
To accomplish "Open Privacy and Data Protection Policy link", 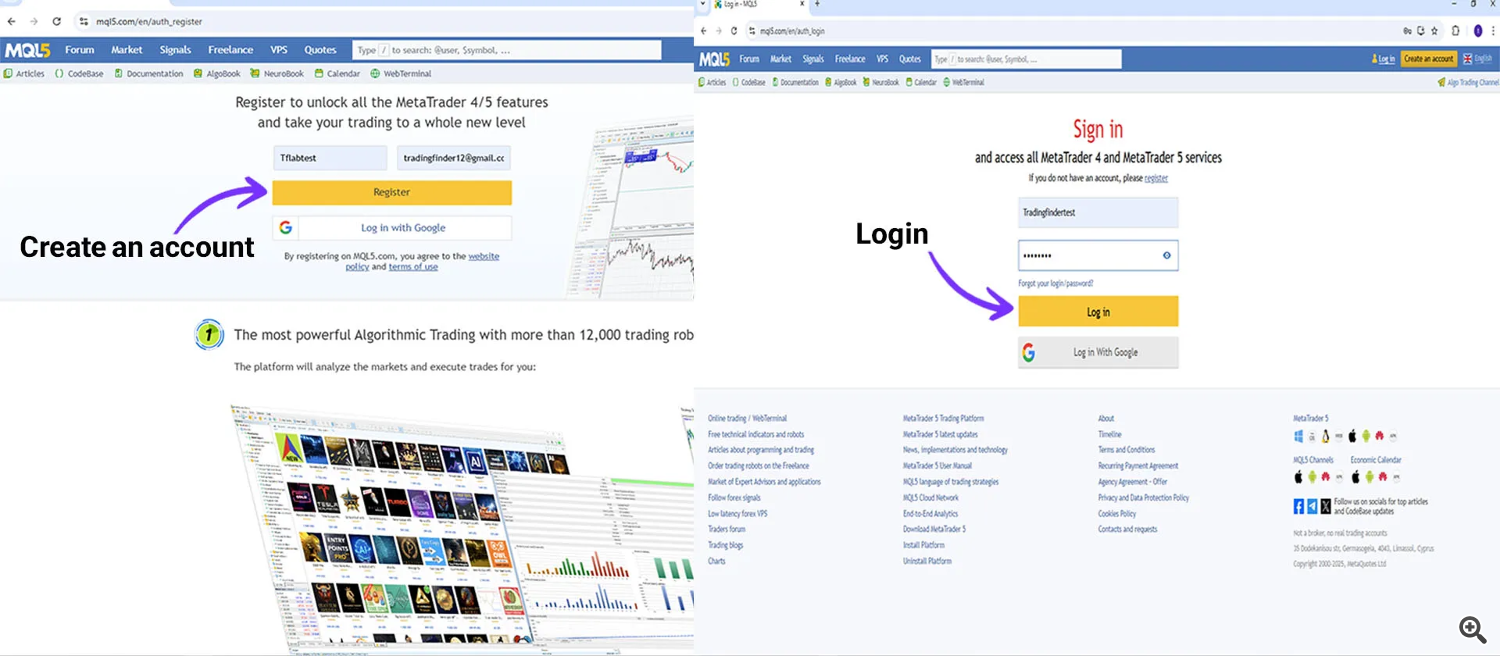I will (x=1143, y=497).
